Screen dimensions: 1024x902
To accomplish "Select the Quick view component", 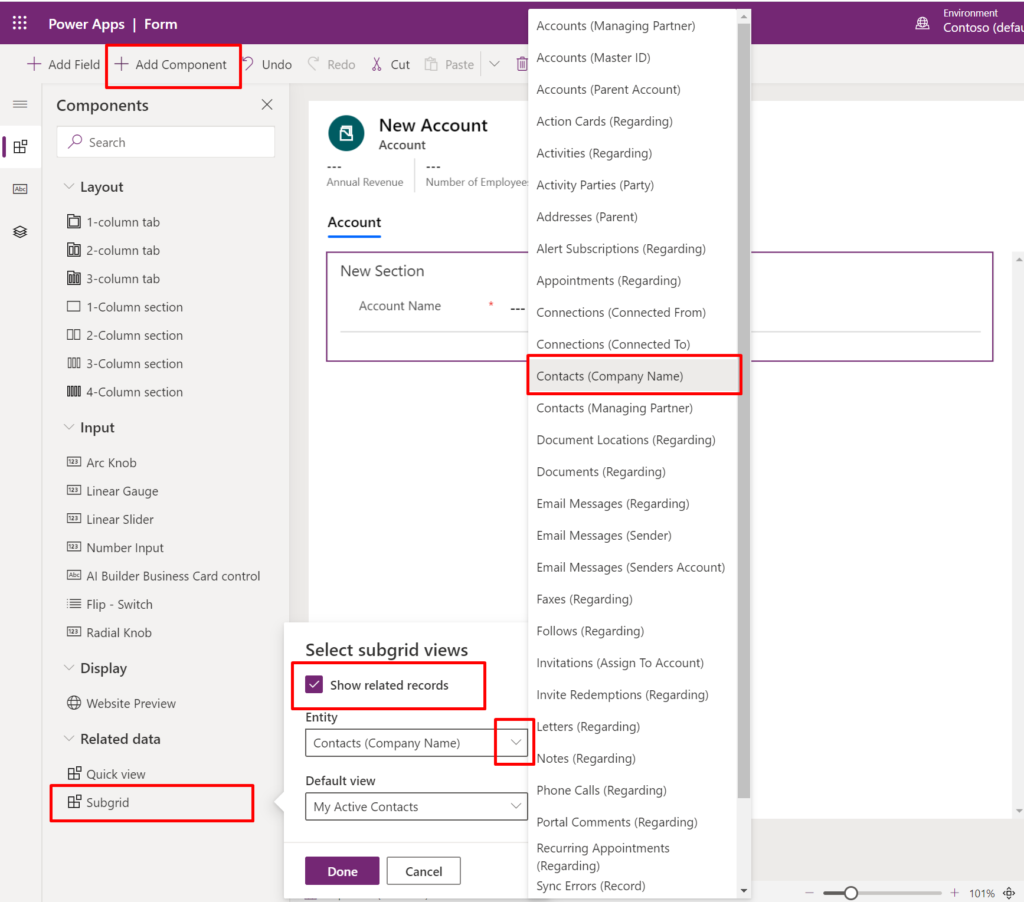I will click(x=106, y=774).
